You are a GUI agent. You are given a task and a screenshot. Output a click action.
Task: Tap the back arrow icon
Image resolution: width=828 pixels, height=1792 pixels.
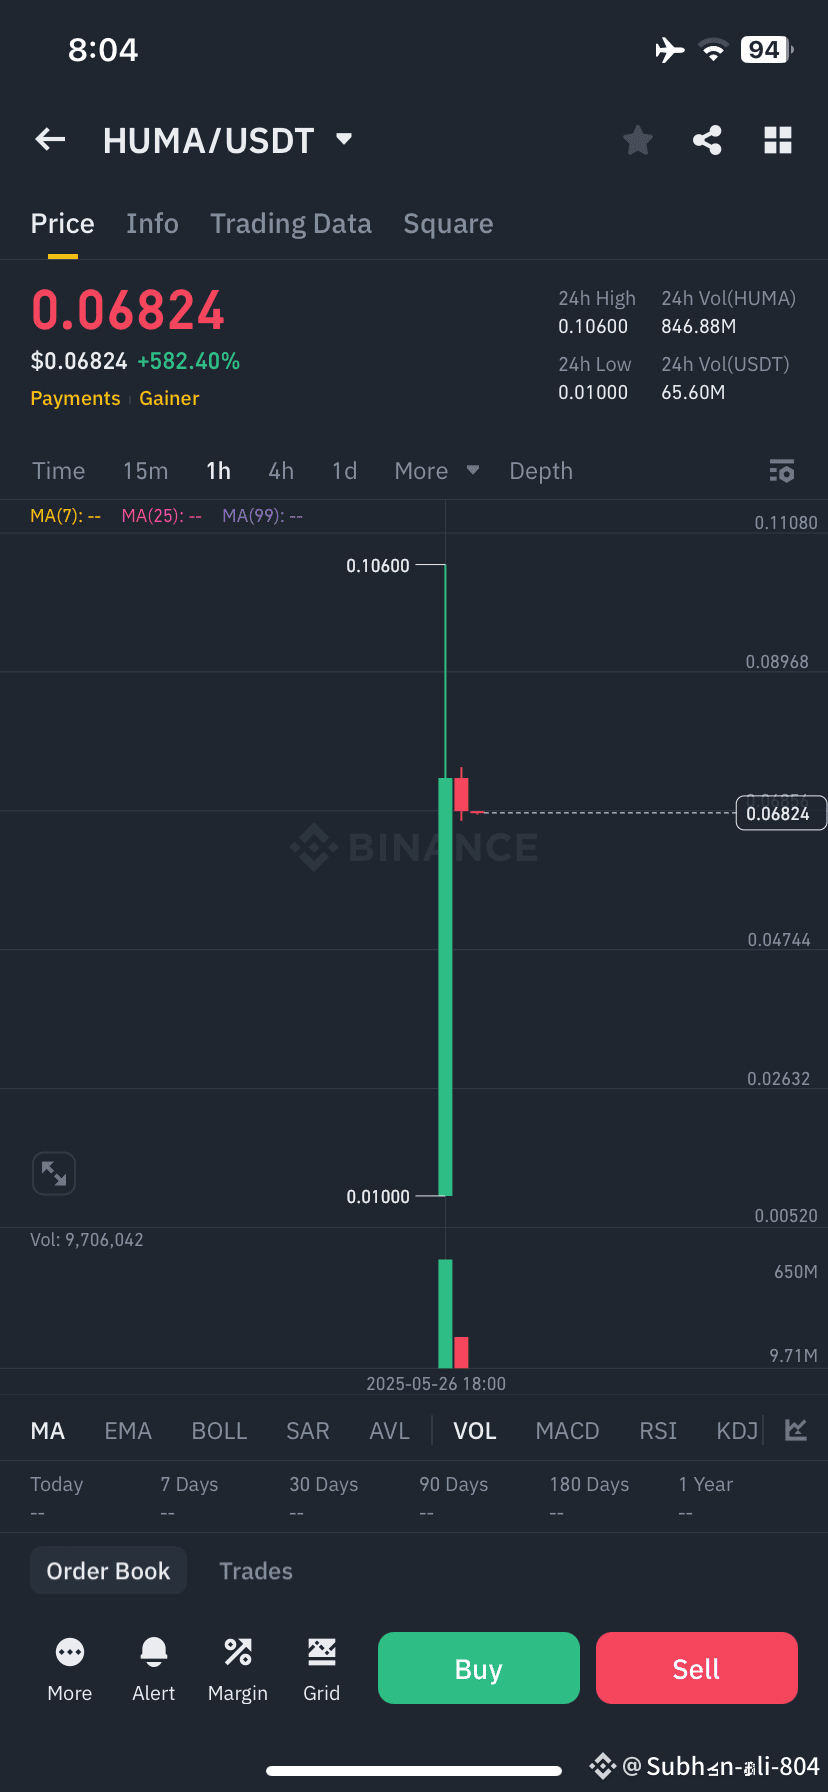(50, 140)
